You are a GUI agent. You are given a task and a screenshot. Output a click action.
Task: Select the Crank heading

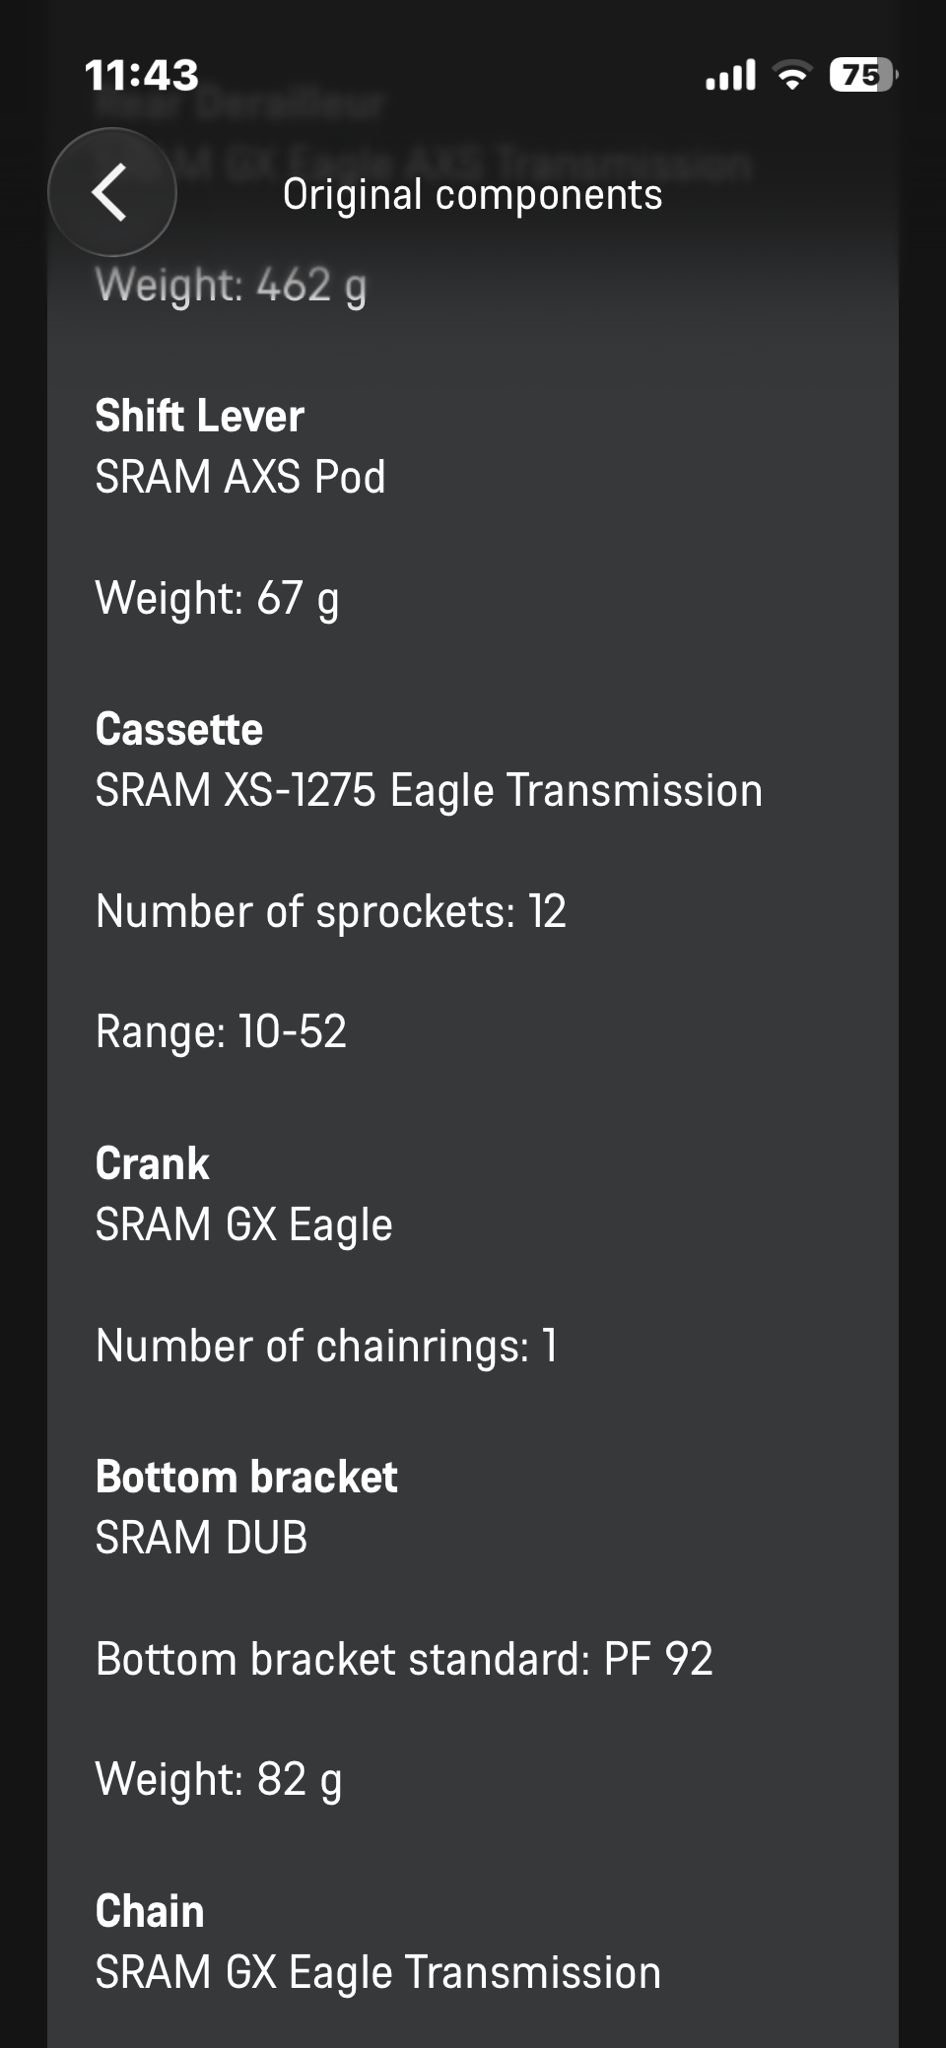[x=152, y=1163]
